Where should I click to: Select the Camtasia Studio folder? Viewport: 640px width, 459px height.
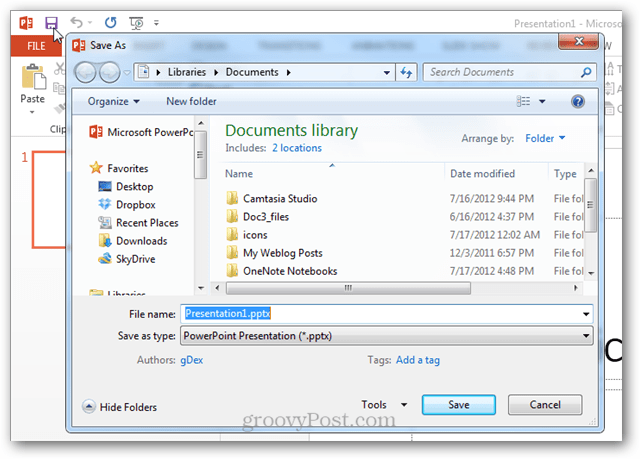(x=271, y=199)
